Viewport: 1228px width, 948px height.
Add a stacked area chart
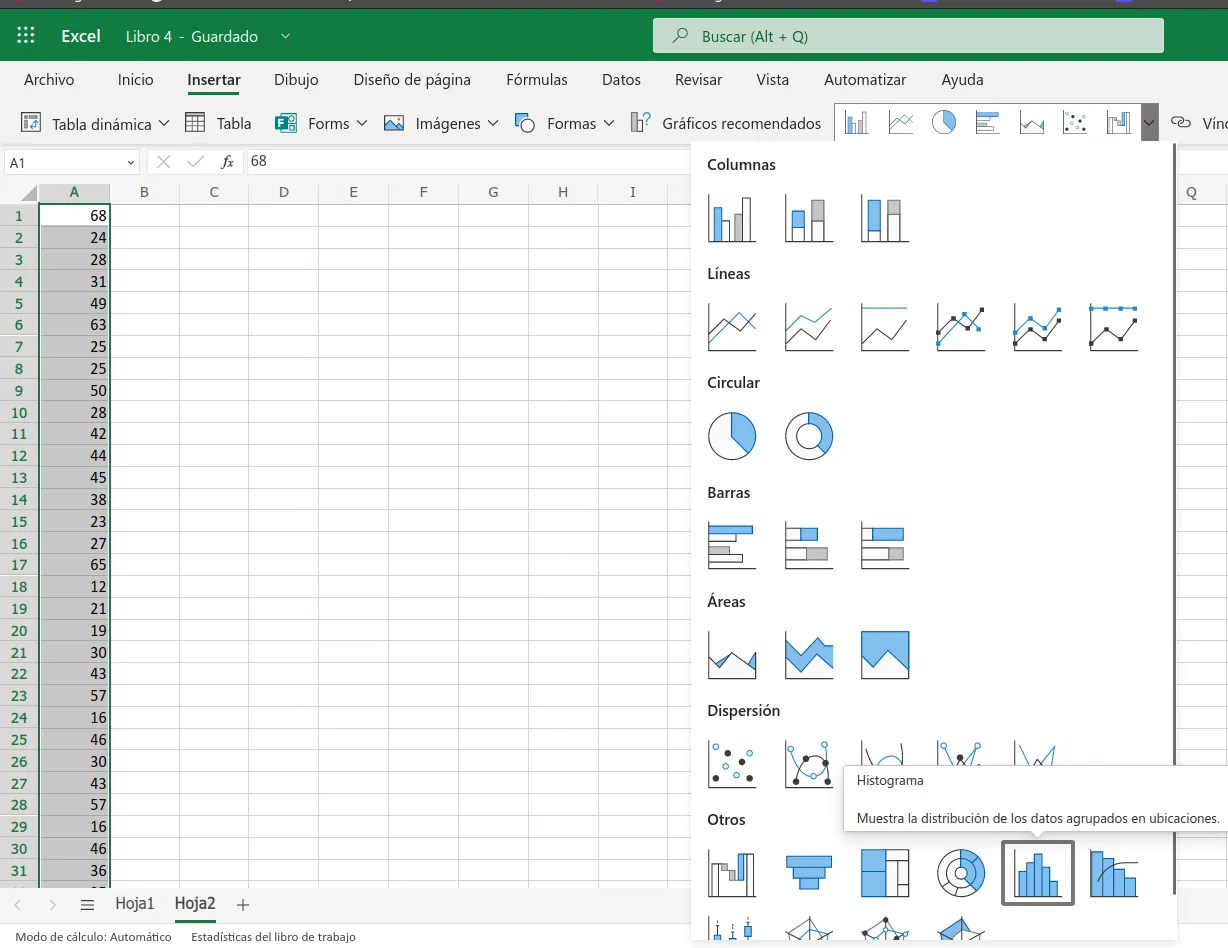click(809, 655)
